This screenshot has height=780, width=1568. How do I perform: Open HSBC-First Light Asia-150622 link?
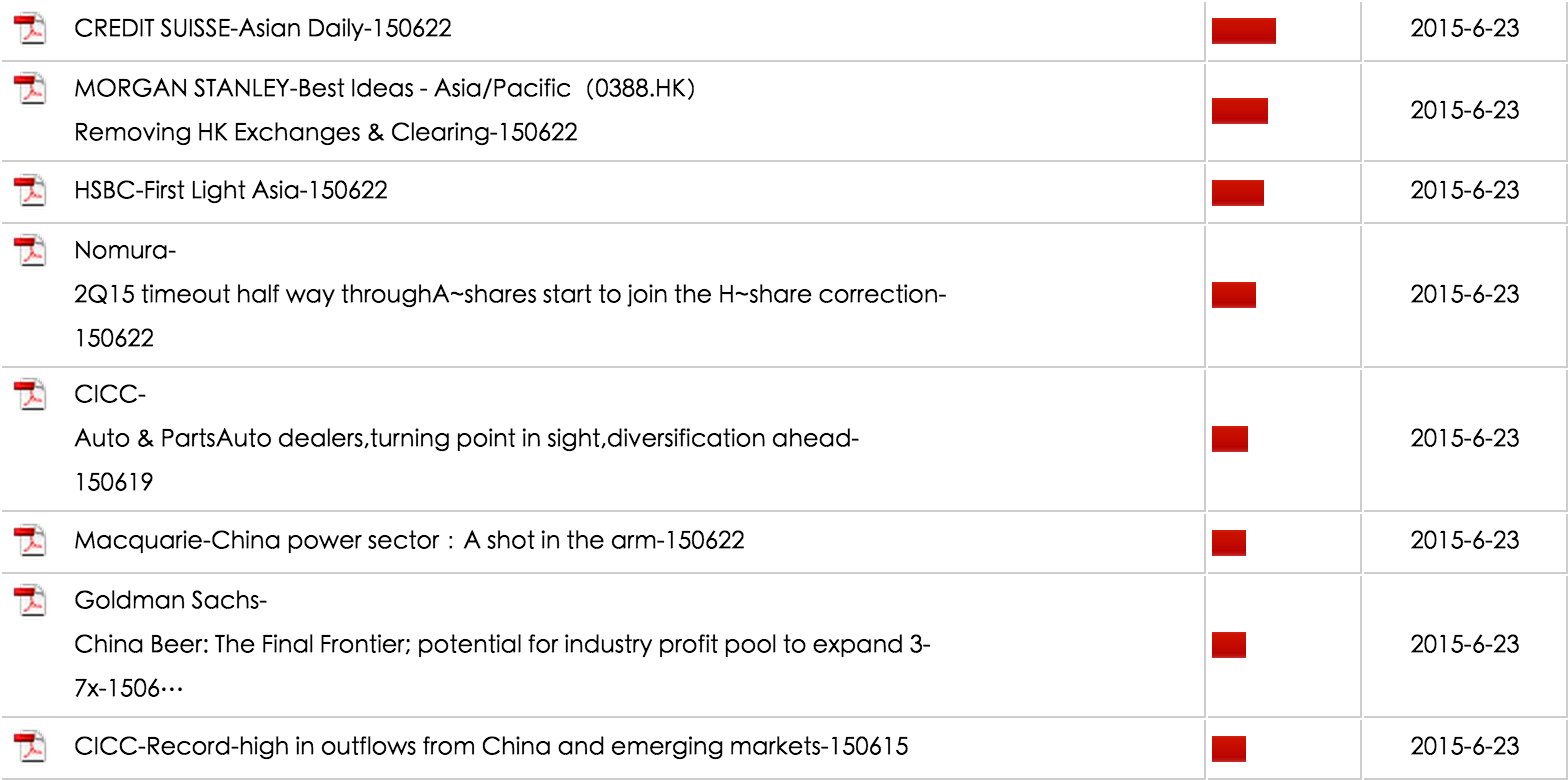(231, 190)
